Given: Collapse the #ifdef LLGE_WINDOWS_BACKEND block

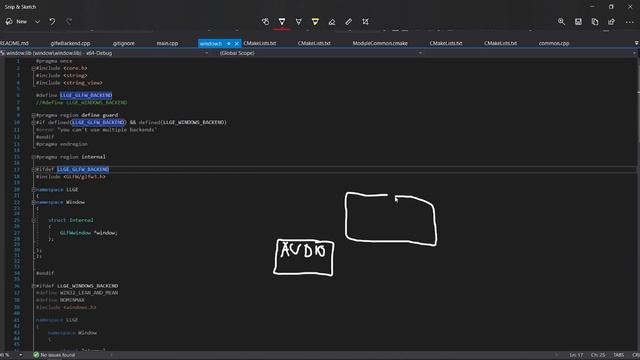Looking at the screenshot, I should click(34, 286).
